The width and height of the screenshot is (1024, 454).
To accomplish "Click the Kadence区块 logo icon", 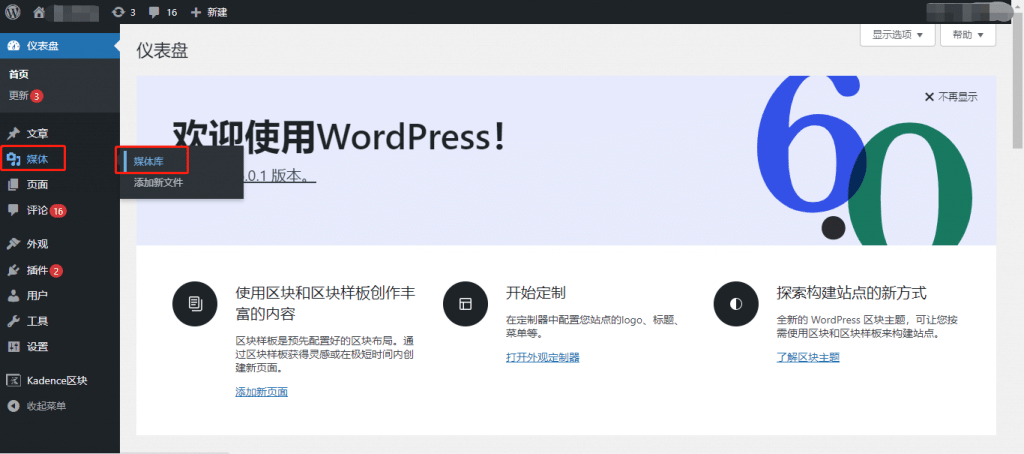I will tap(14, 381).
